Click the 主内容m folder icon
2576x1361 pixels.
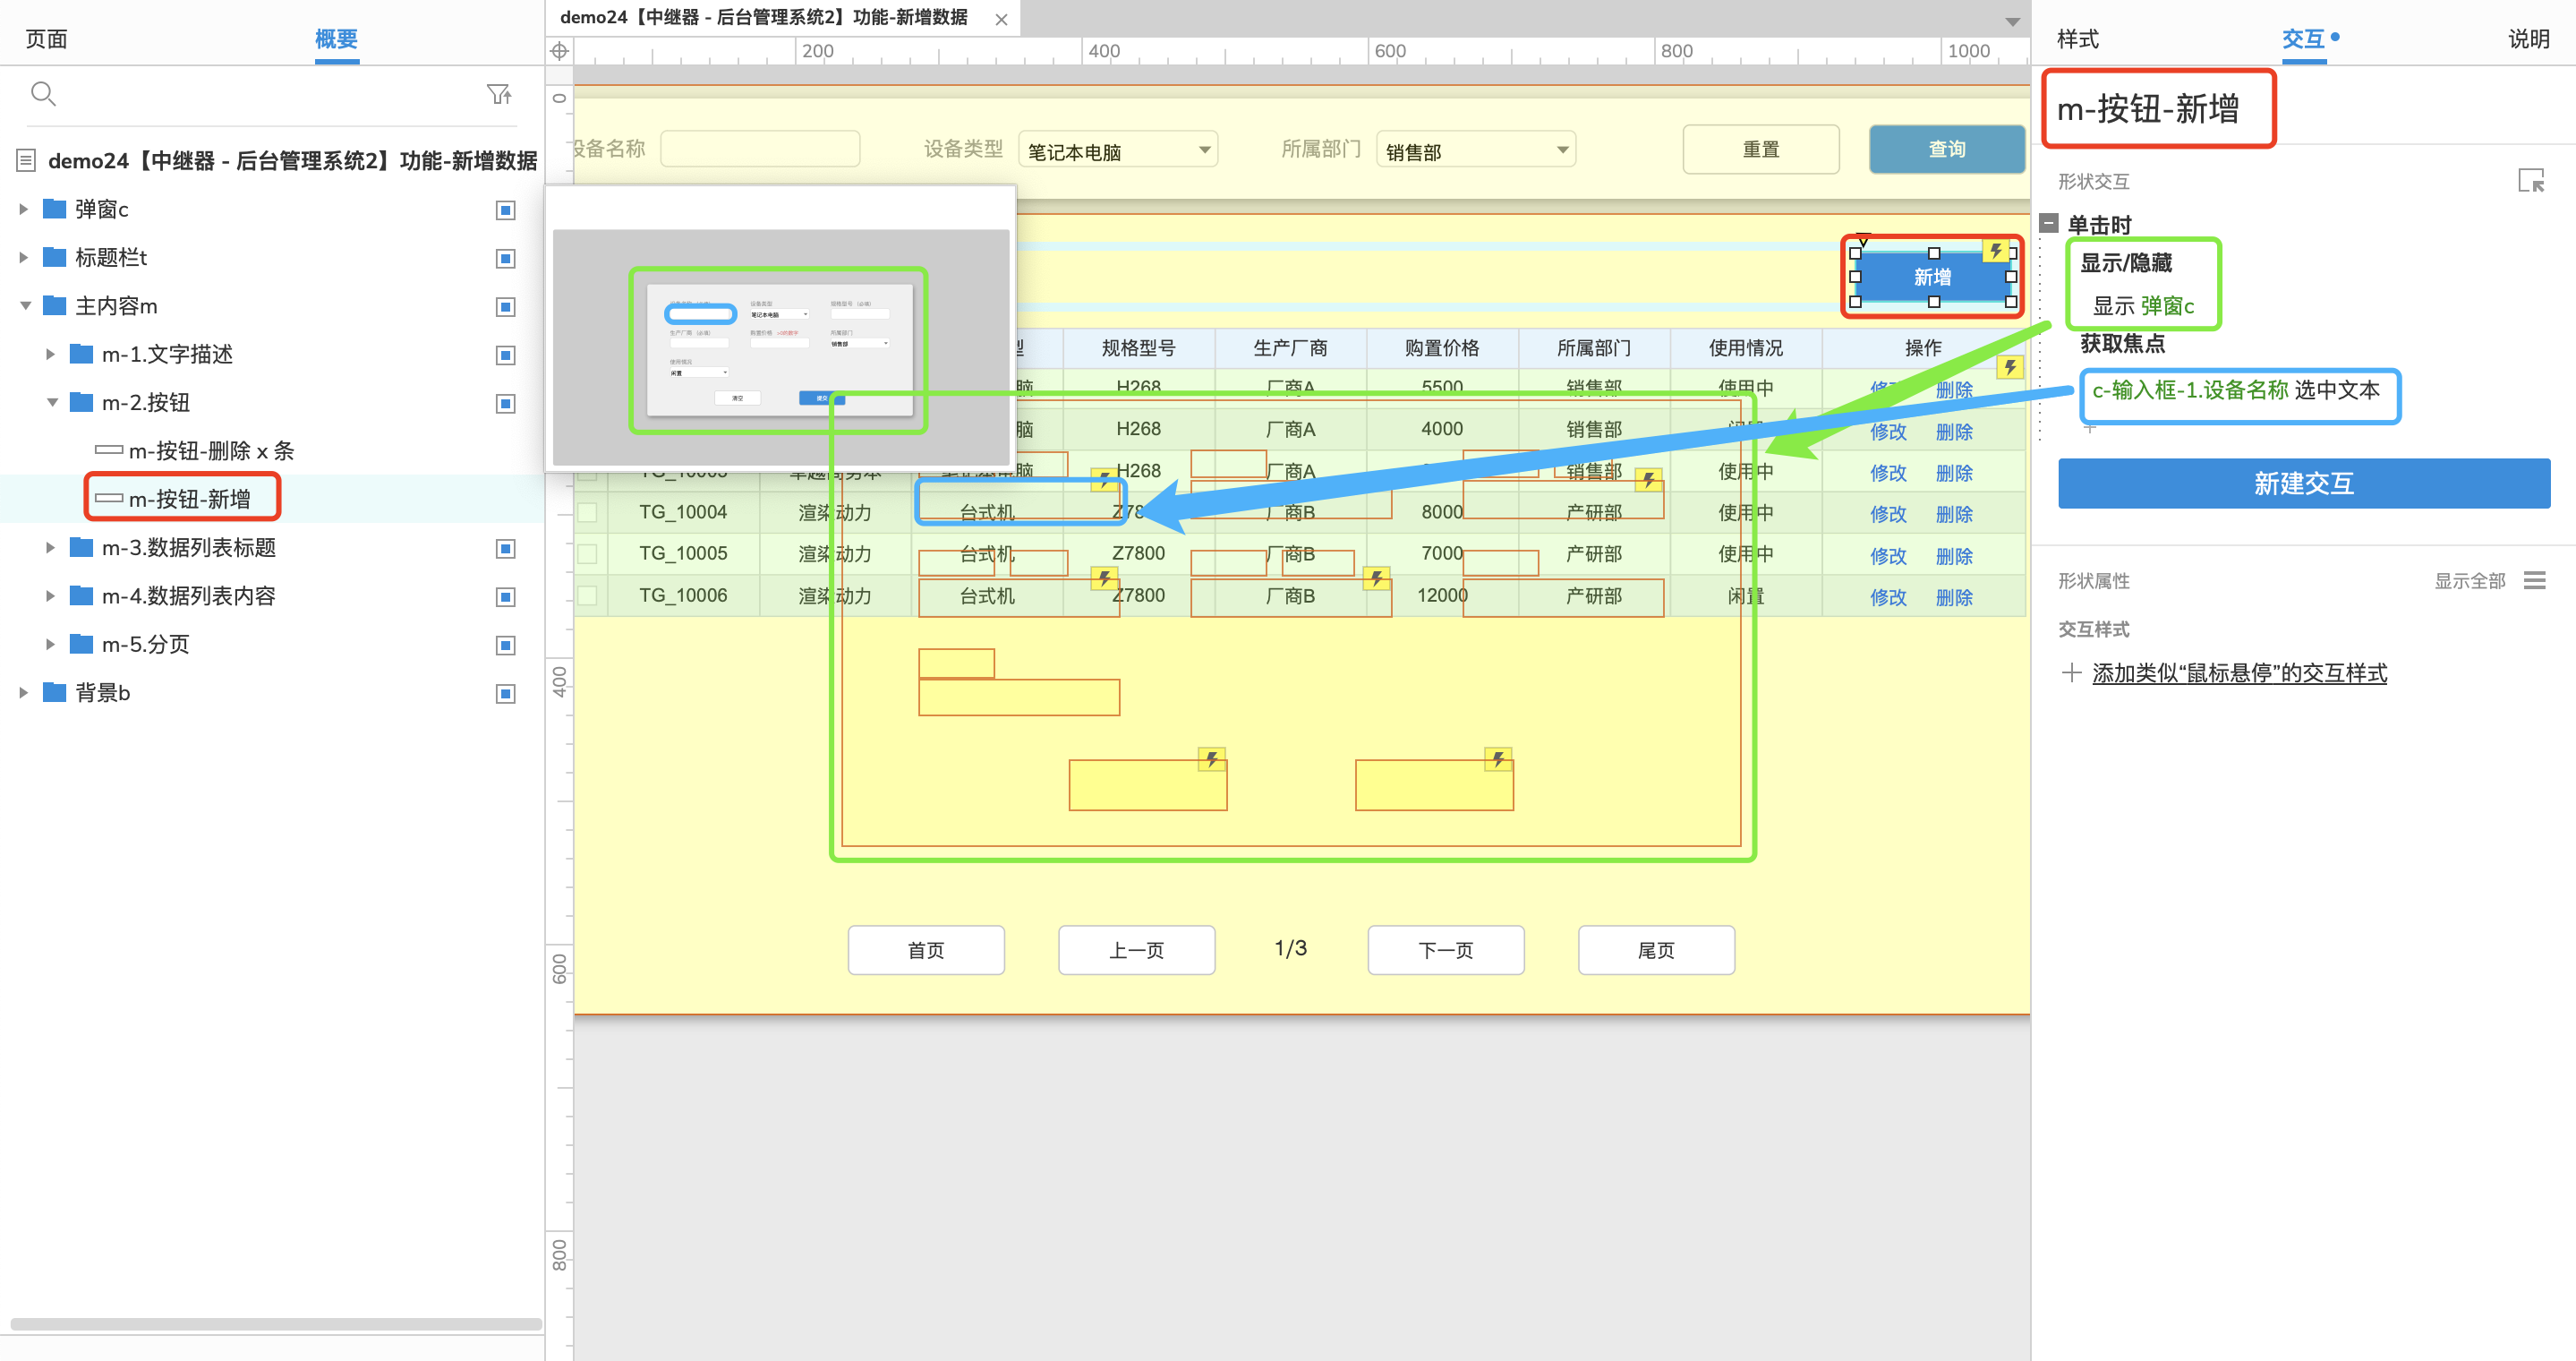point(55,305)
